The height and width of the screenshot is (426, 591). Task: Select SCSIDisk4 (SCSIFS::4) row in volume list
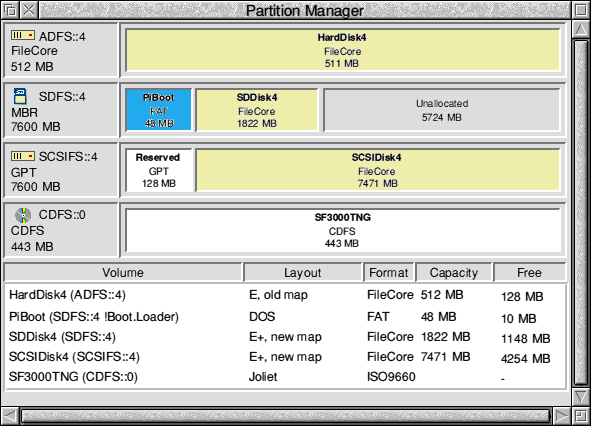tap(285, 357)
